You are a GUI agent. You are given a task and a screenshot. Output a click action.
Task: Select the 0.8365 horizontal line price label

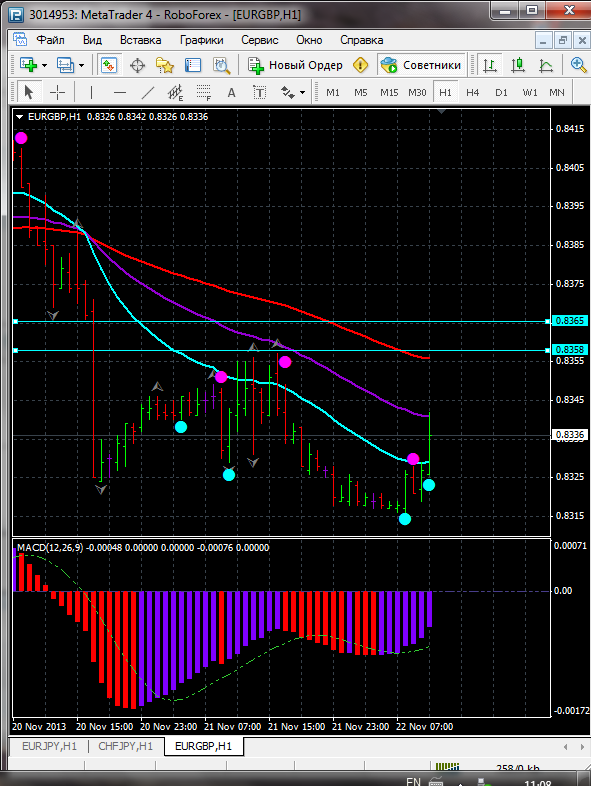click(x=569, y=321)
